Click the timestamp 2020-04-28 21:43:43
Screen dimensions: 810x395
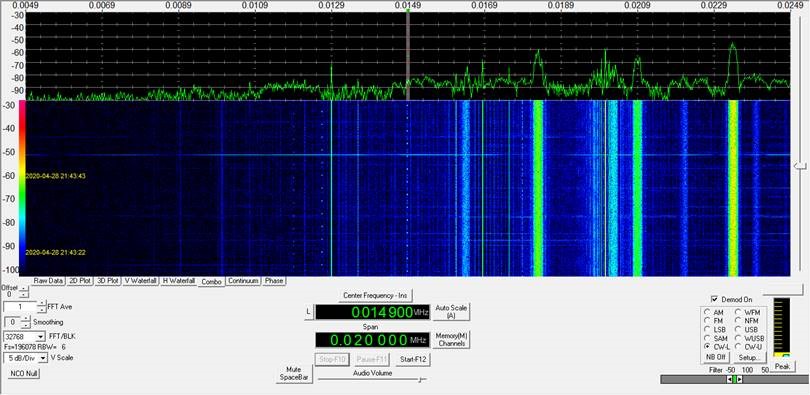[55, 176]
